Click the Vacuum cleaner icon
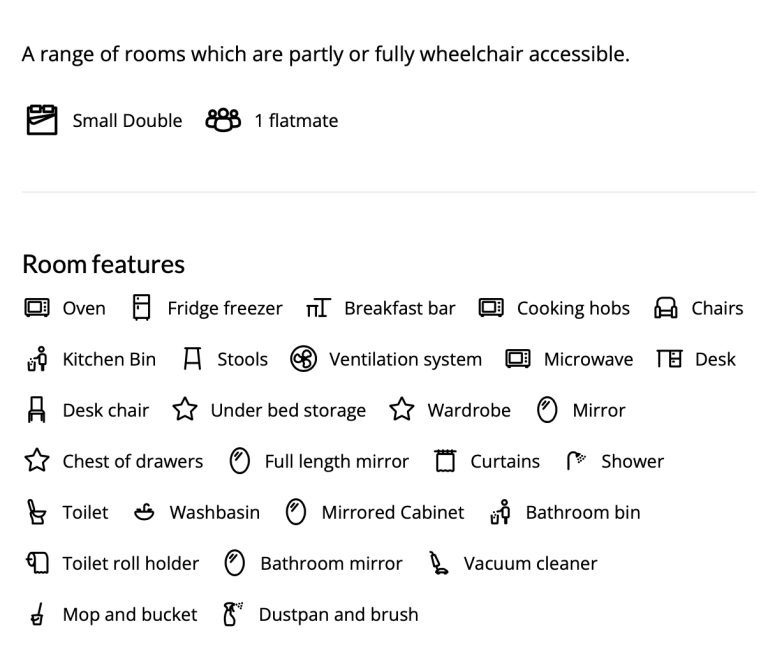The image size is (768, 647). [439, 563]
